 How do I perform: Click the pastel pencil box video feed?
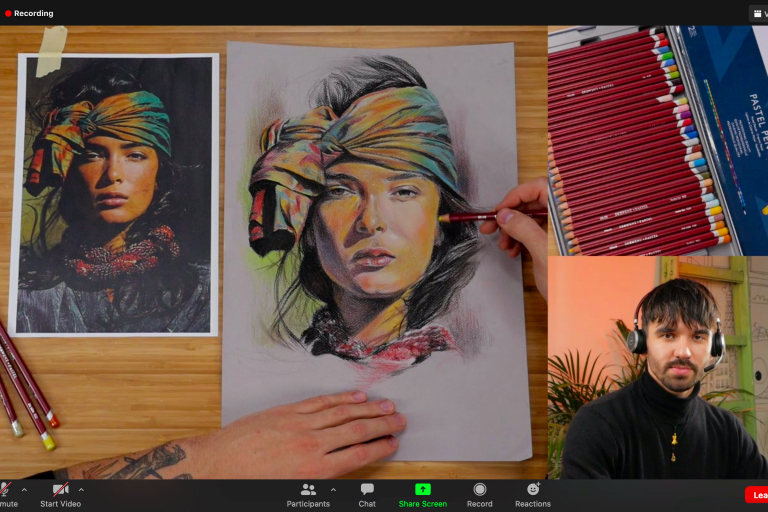pyautogui.click(x=657, y=140)
